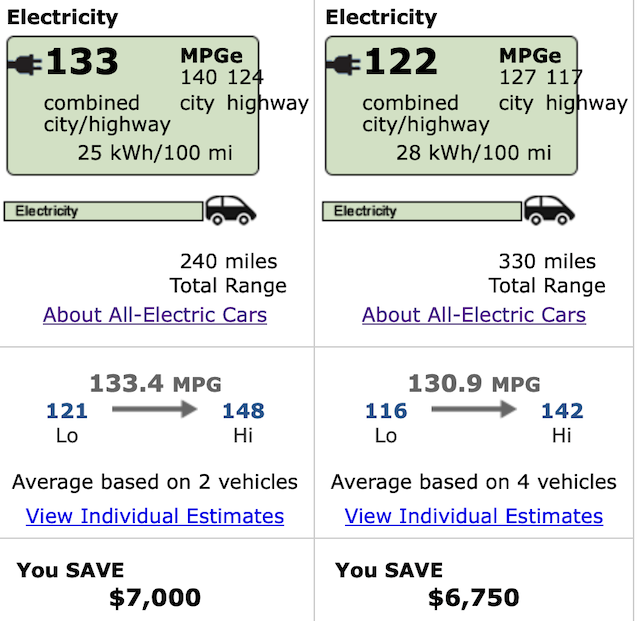Select the 133 MPGe combined rating label

[82, 62]
